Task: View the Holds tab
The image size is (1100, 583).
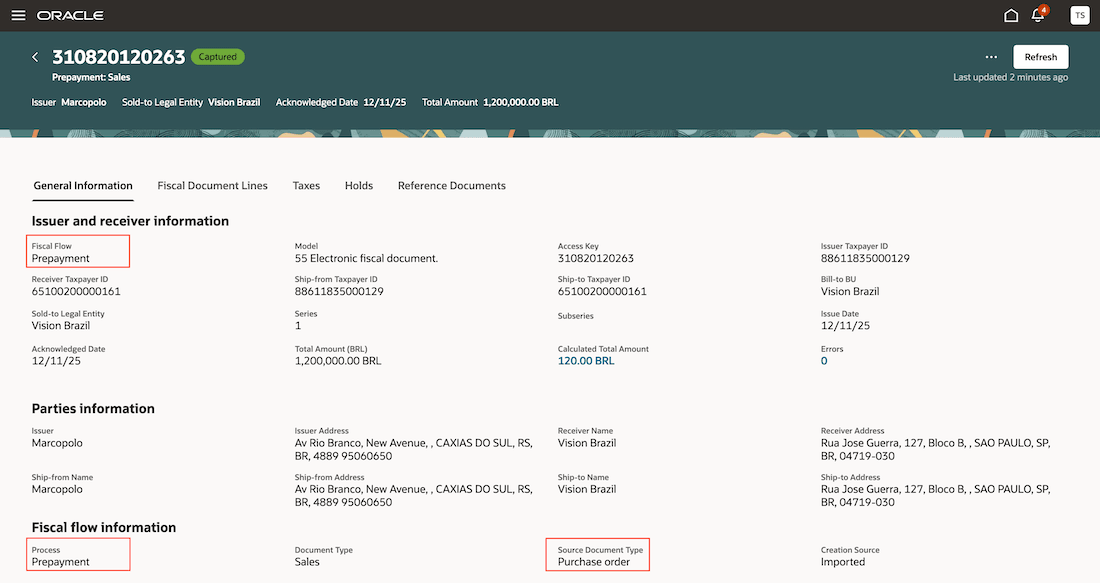Action: [x=358, y=185]
